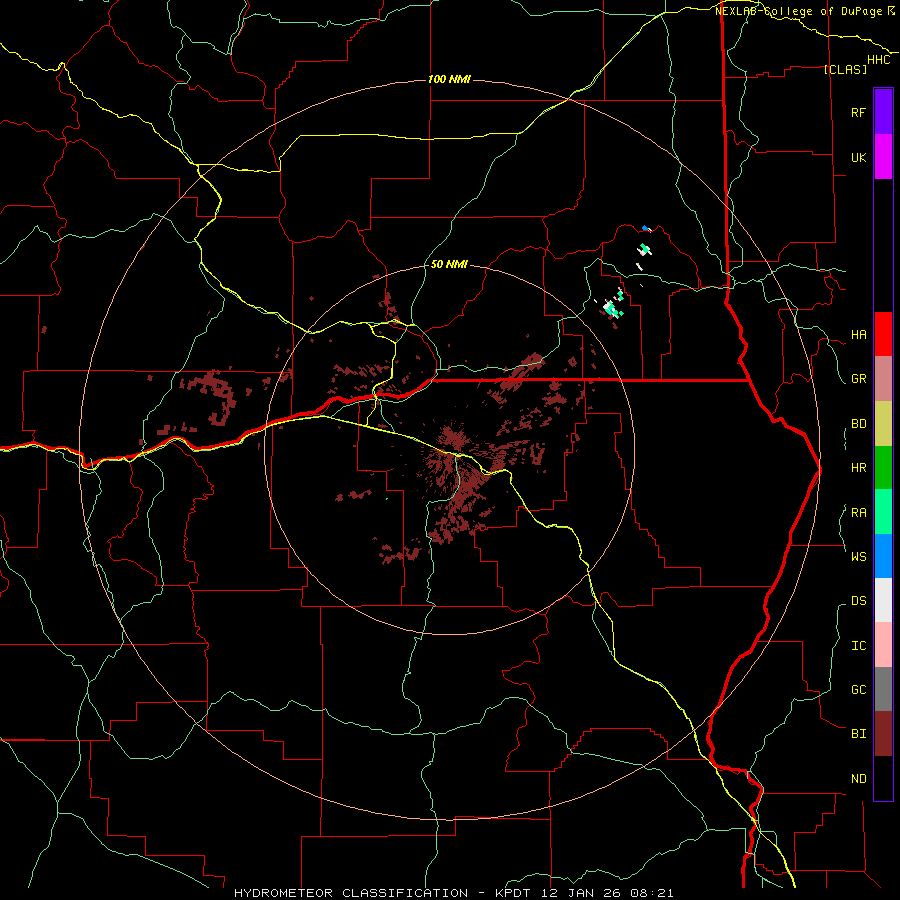Select the GR dusty pink legend swatch

pyautogui.click(x=883, y=379)
